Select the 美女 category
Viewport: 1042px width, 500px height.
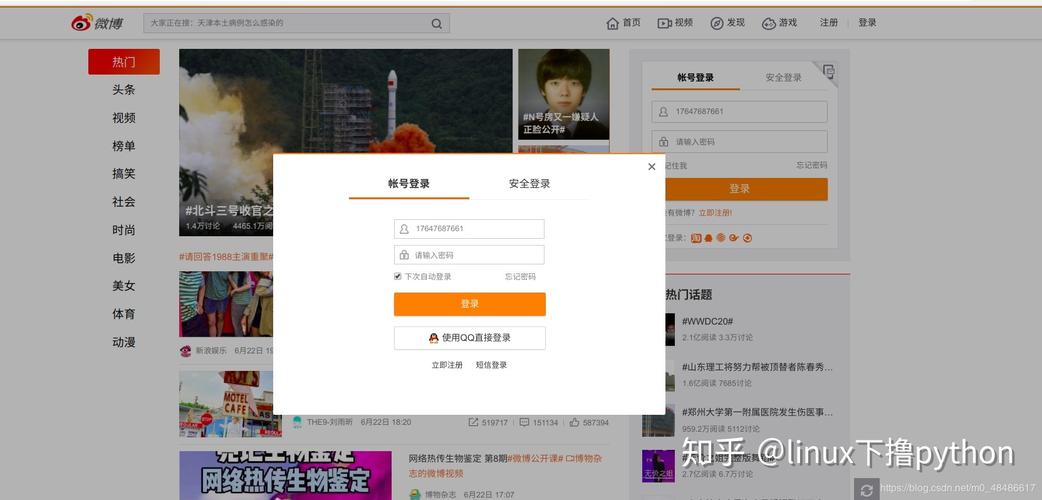pyautogui.click(x=124, y=286)
